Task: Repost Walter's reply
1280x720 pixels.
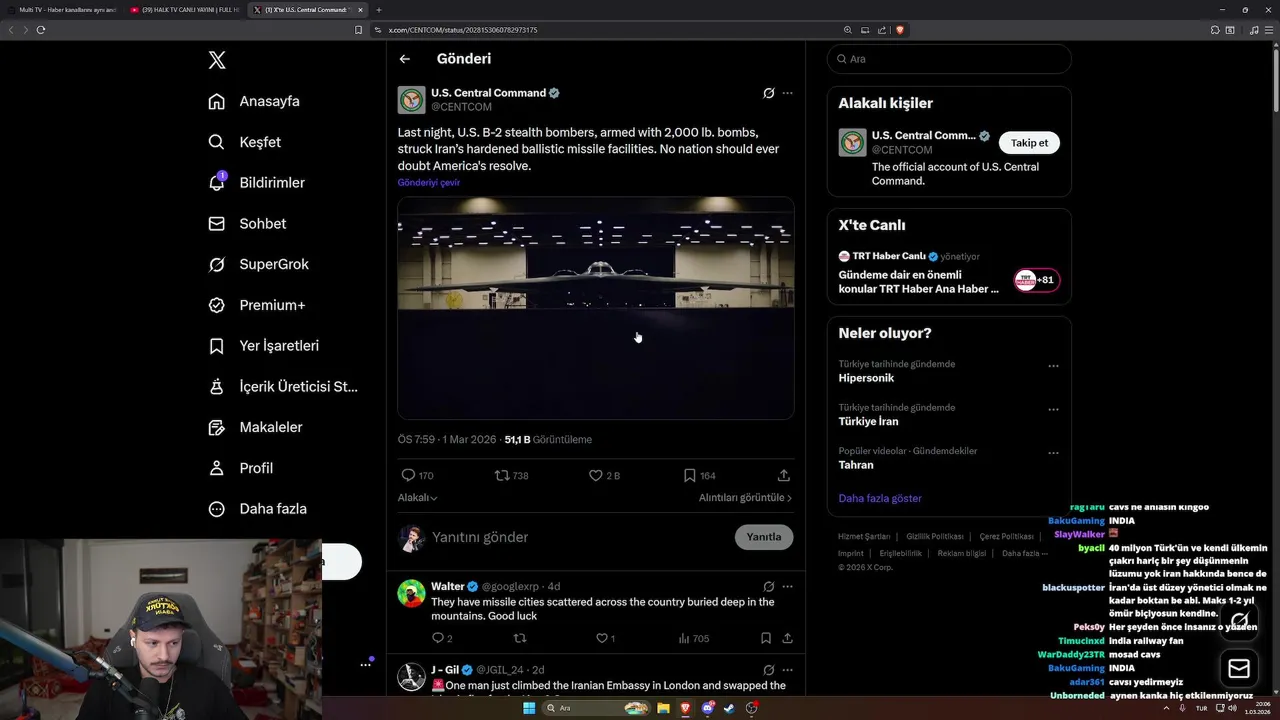Action: pos(520,638)
